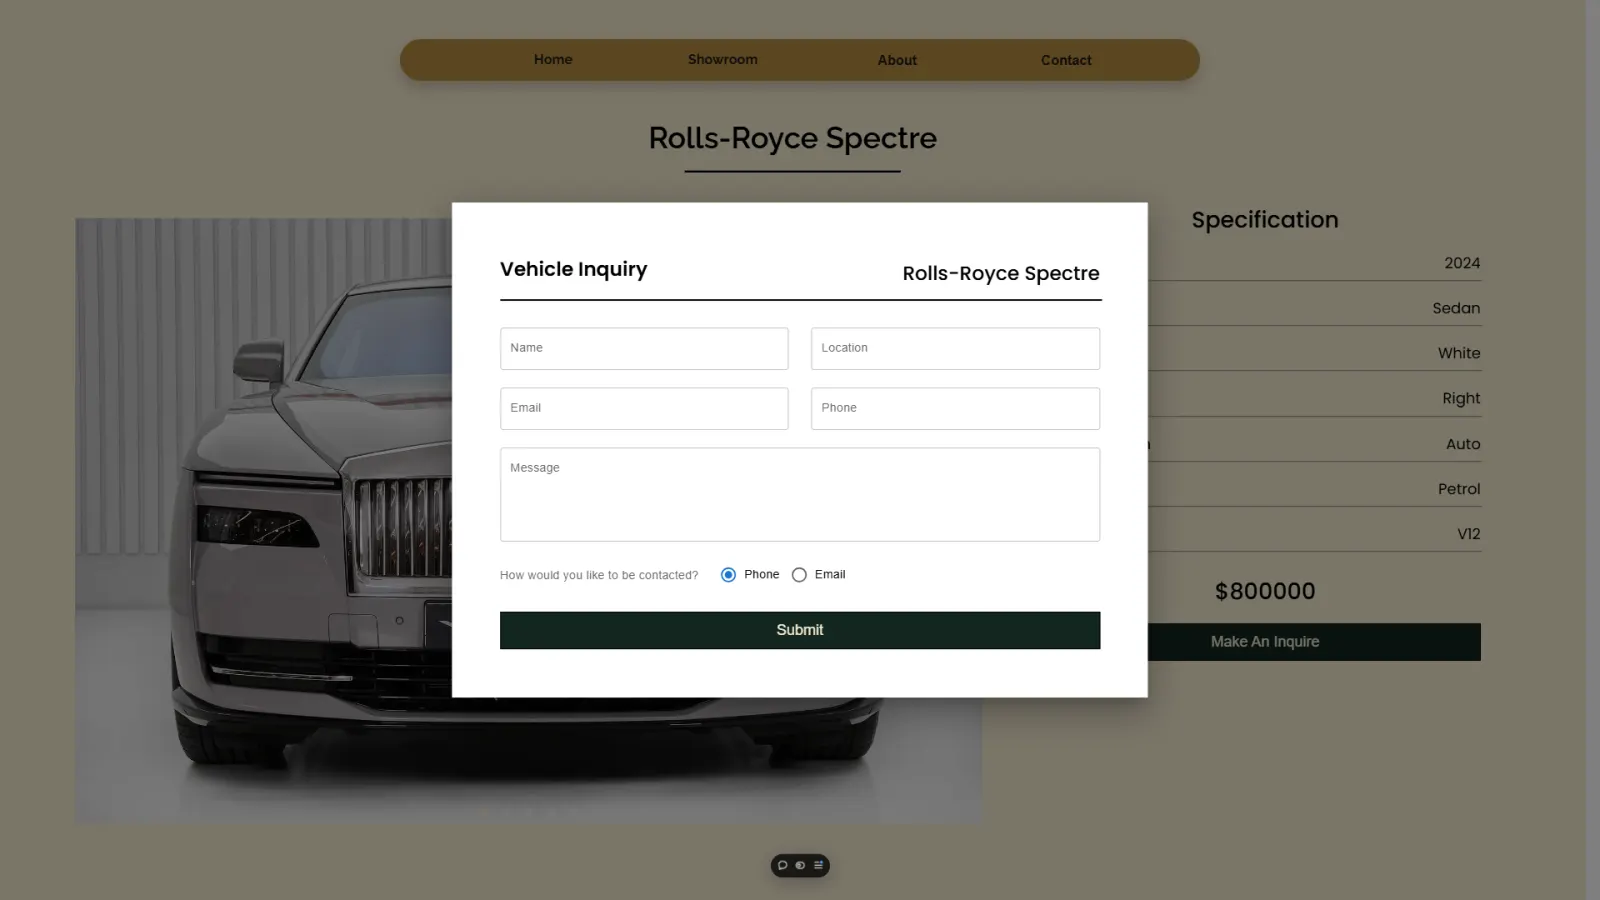Focus the Email address input field
The image size is (1600, 900).
point(644,408)
